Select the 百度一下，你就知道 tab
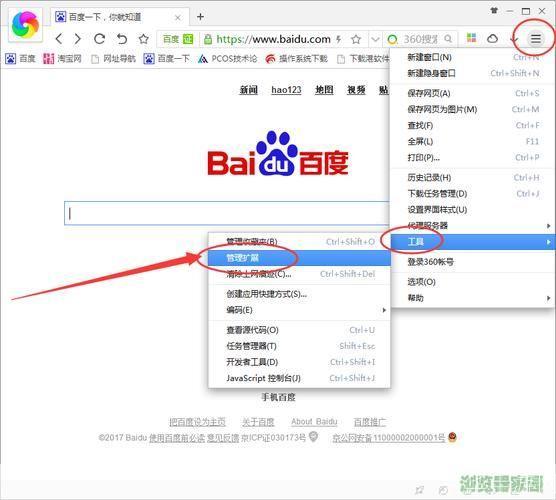 tap(118, 17)
